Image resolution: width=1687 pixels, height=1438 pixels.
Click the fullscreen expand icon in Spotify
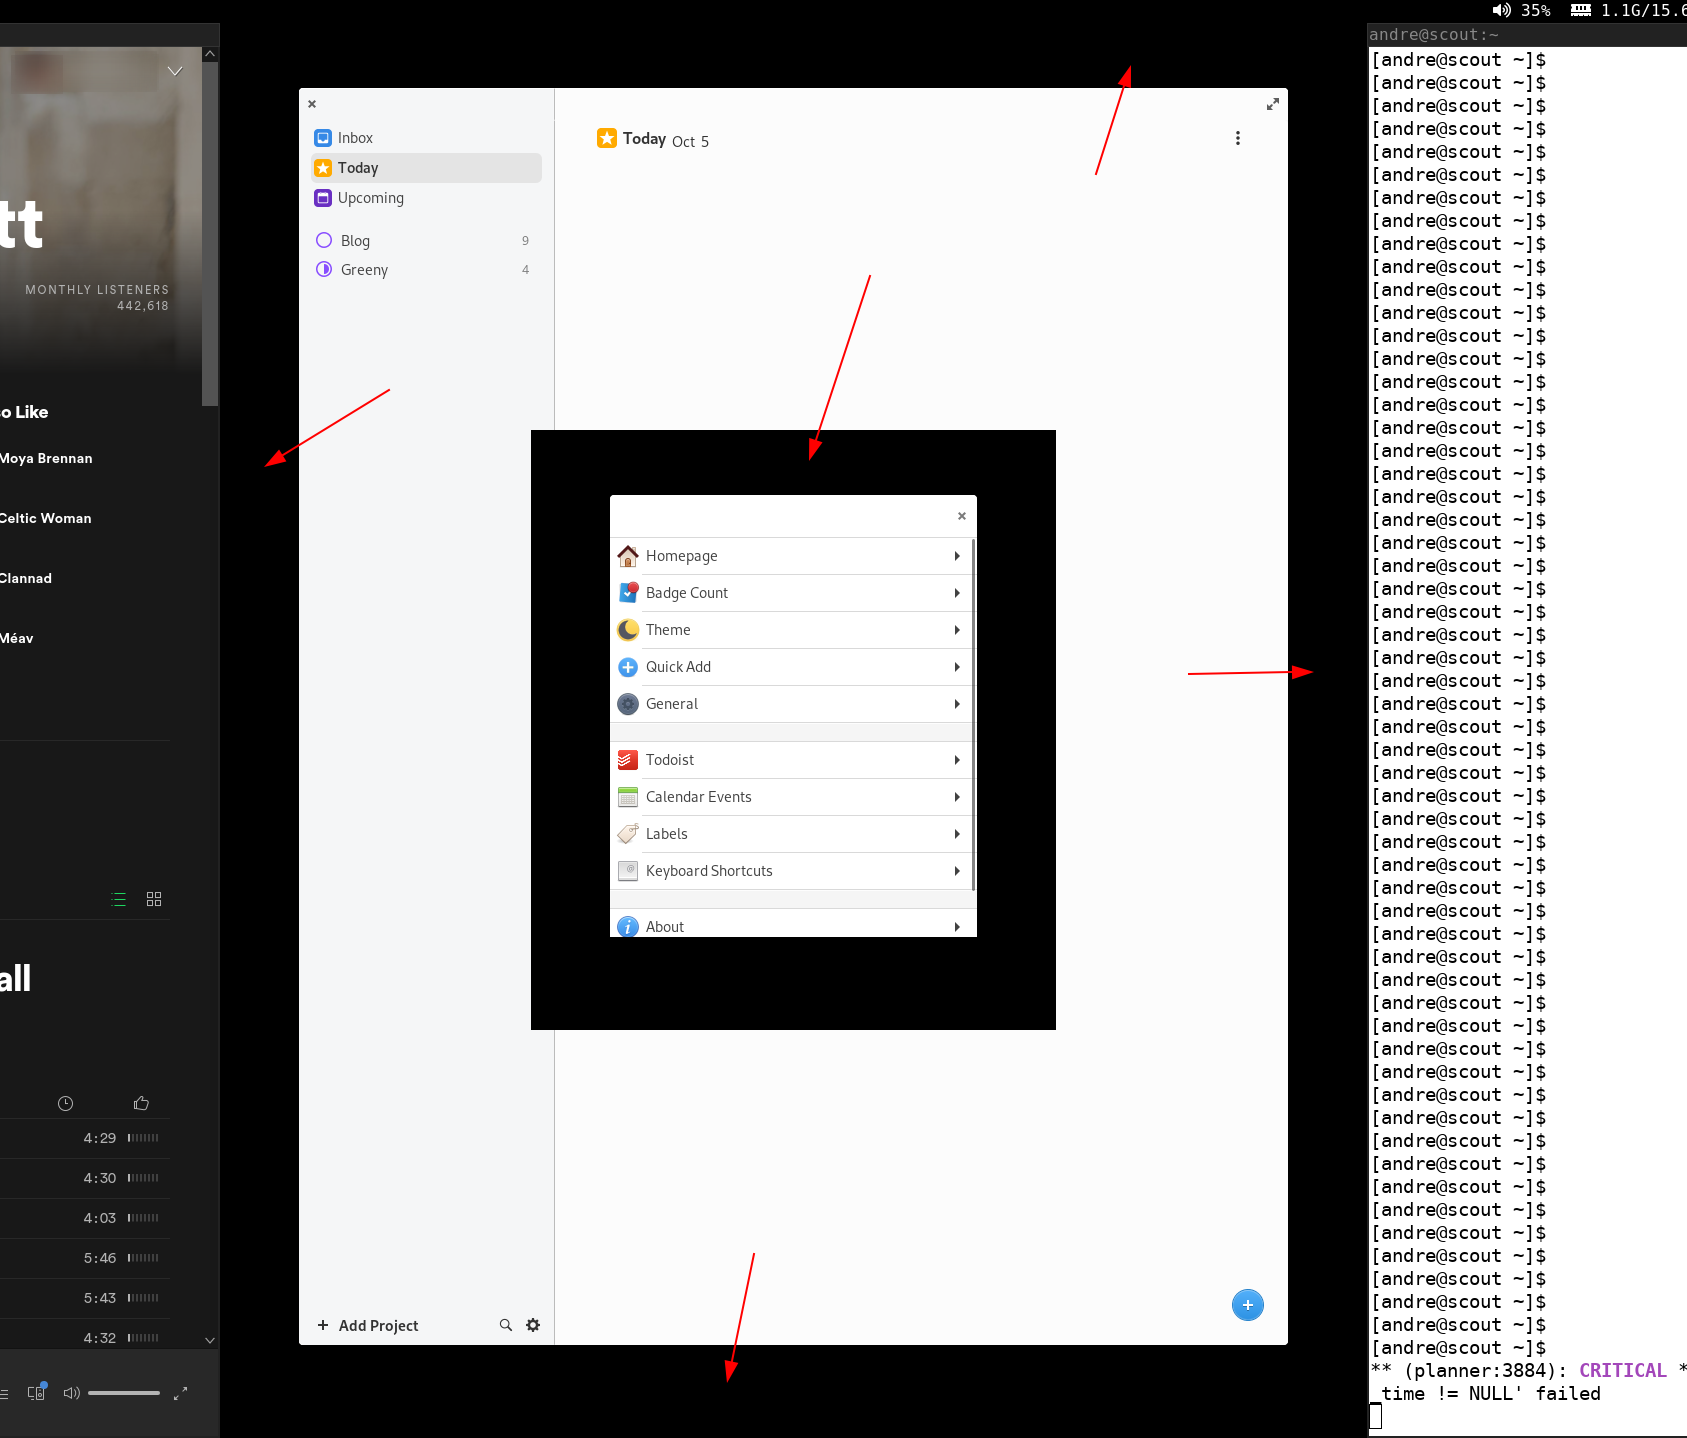[x=181, y=1392]
